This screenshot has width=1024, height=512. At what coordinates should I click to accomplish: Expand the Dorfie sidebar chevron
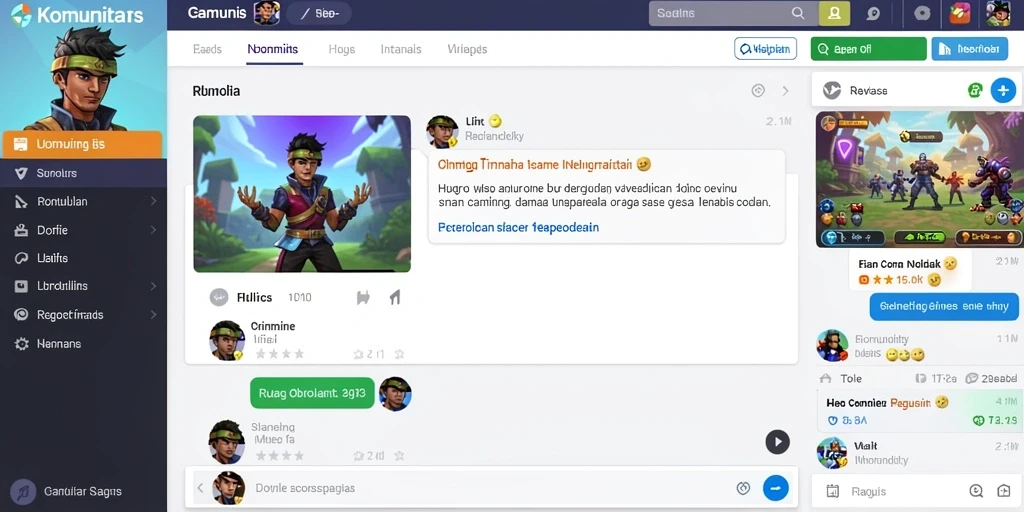tap(153, 230)
